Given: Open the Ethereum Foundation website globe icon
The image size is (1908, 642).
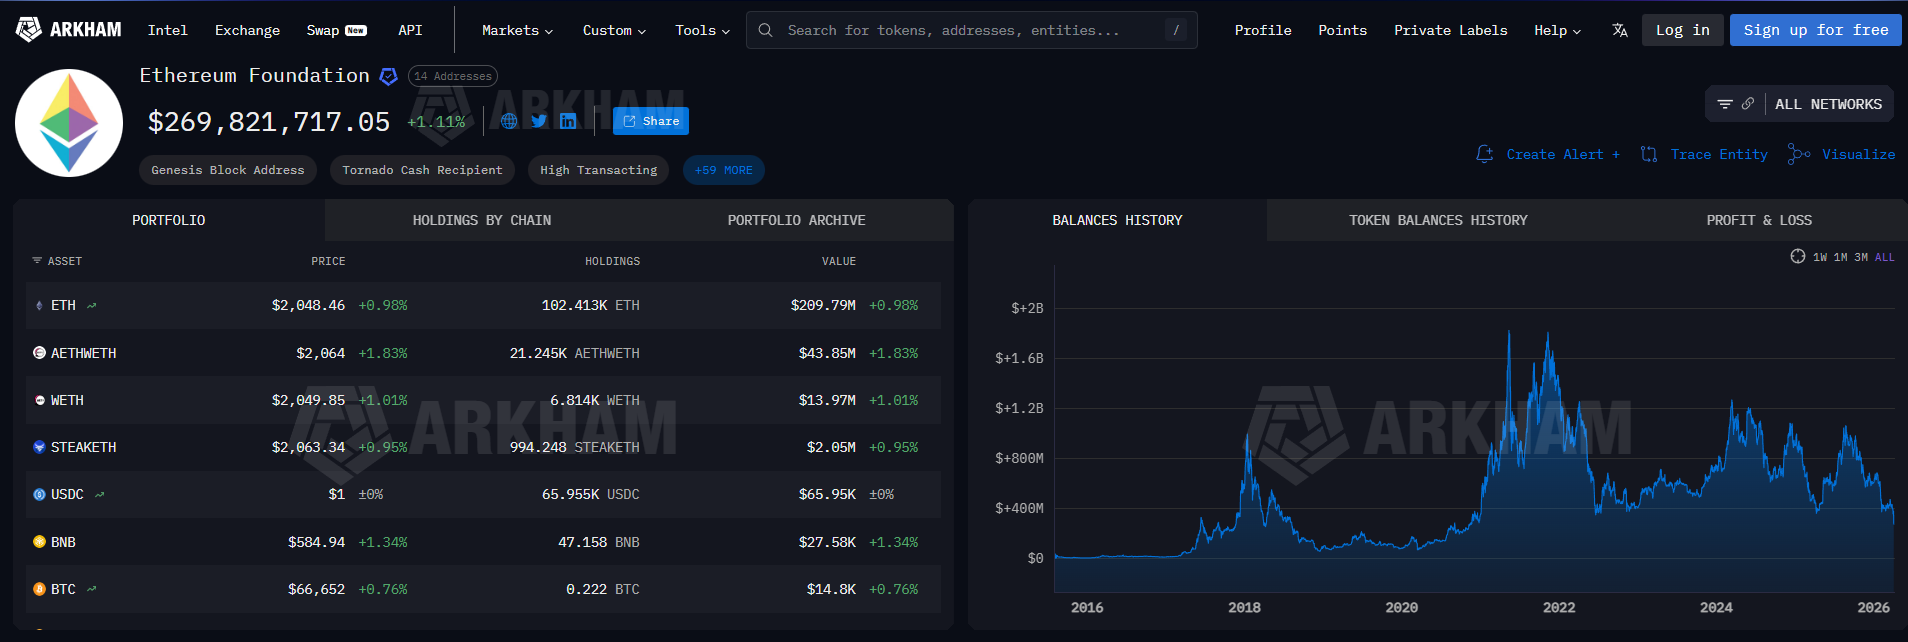Looking at the screenshot, I should (x=509, y=121).
